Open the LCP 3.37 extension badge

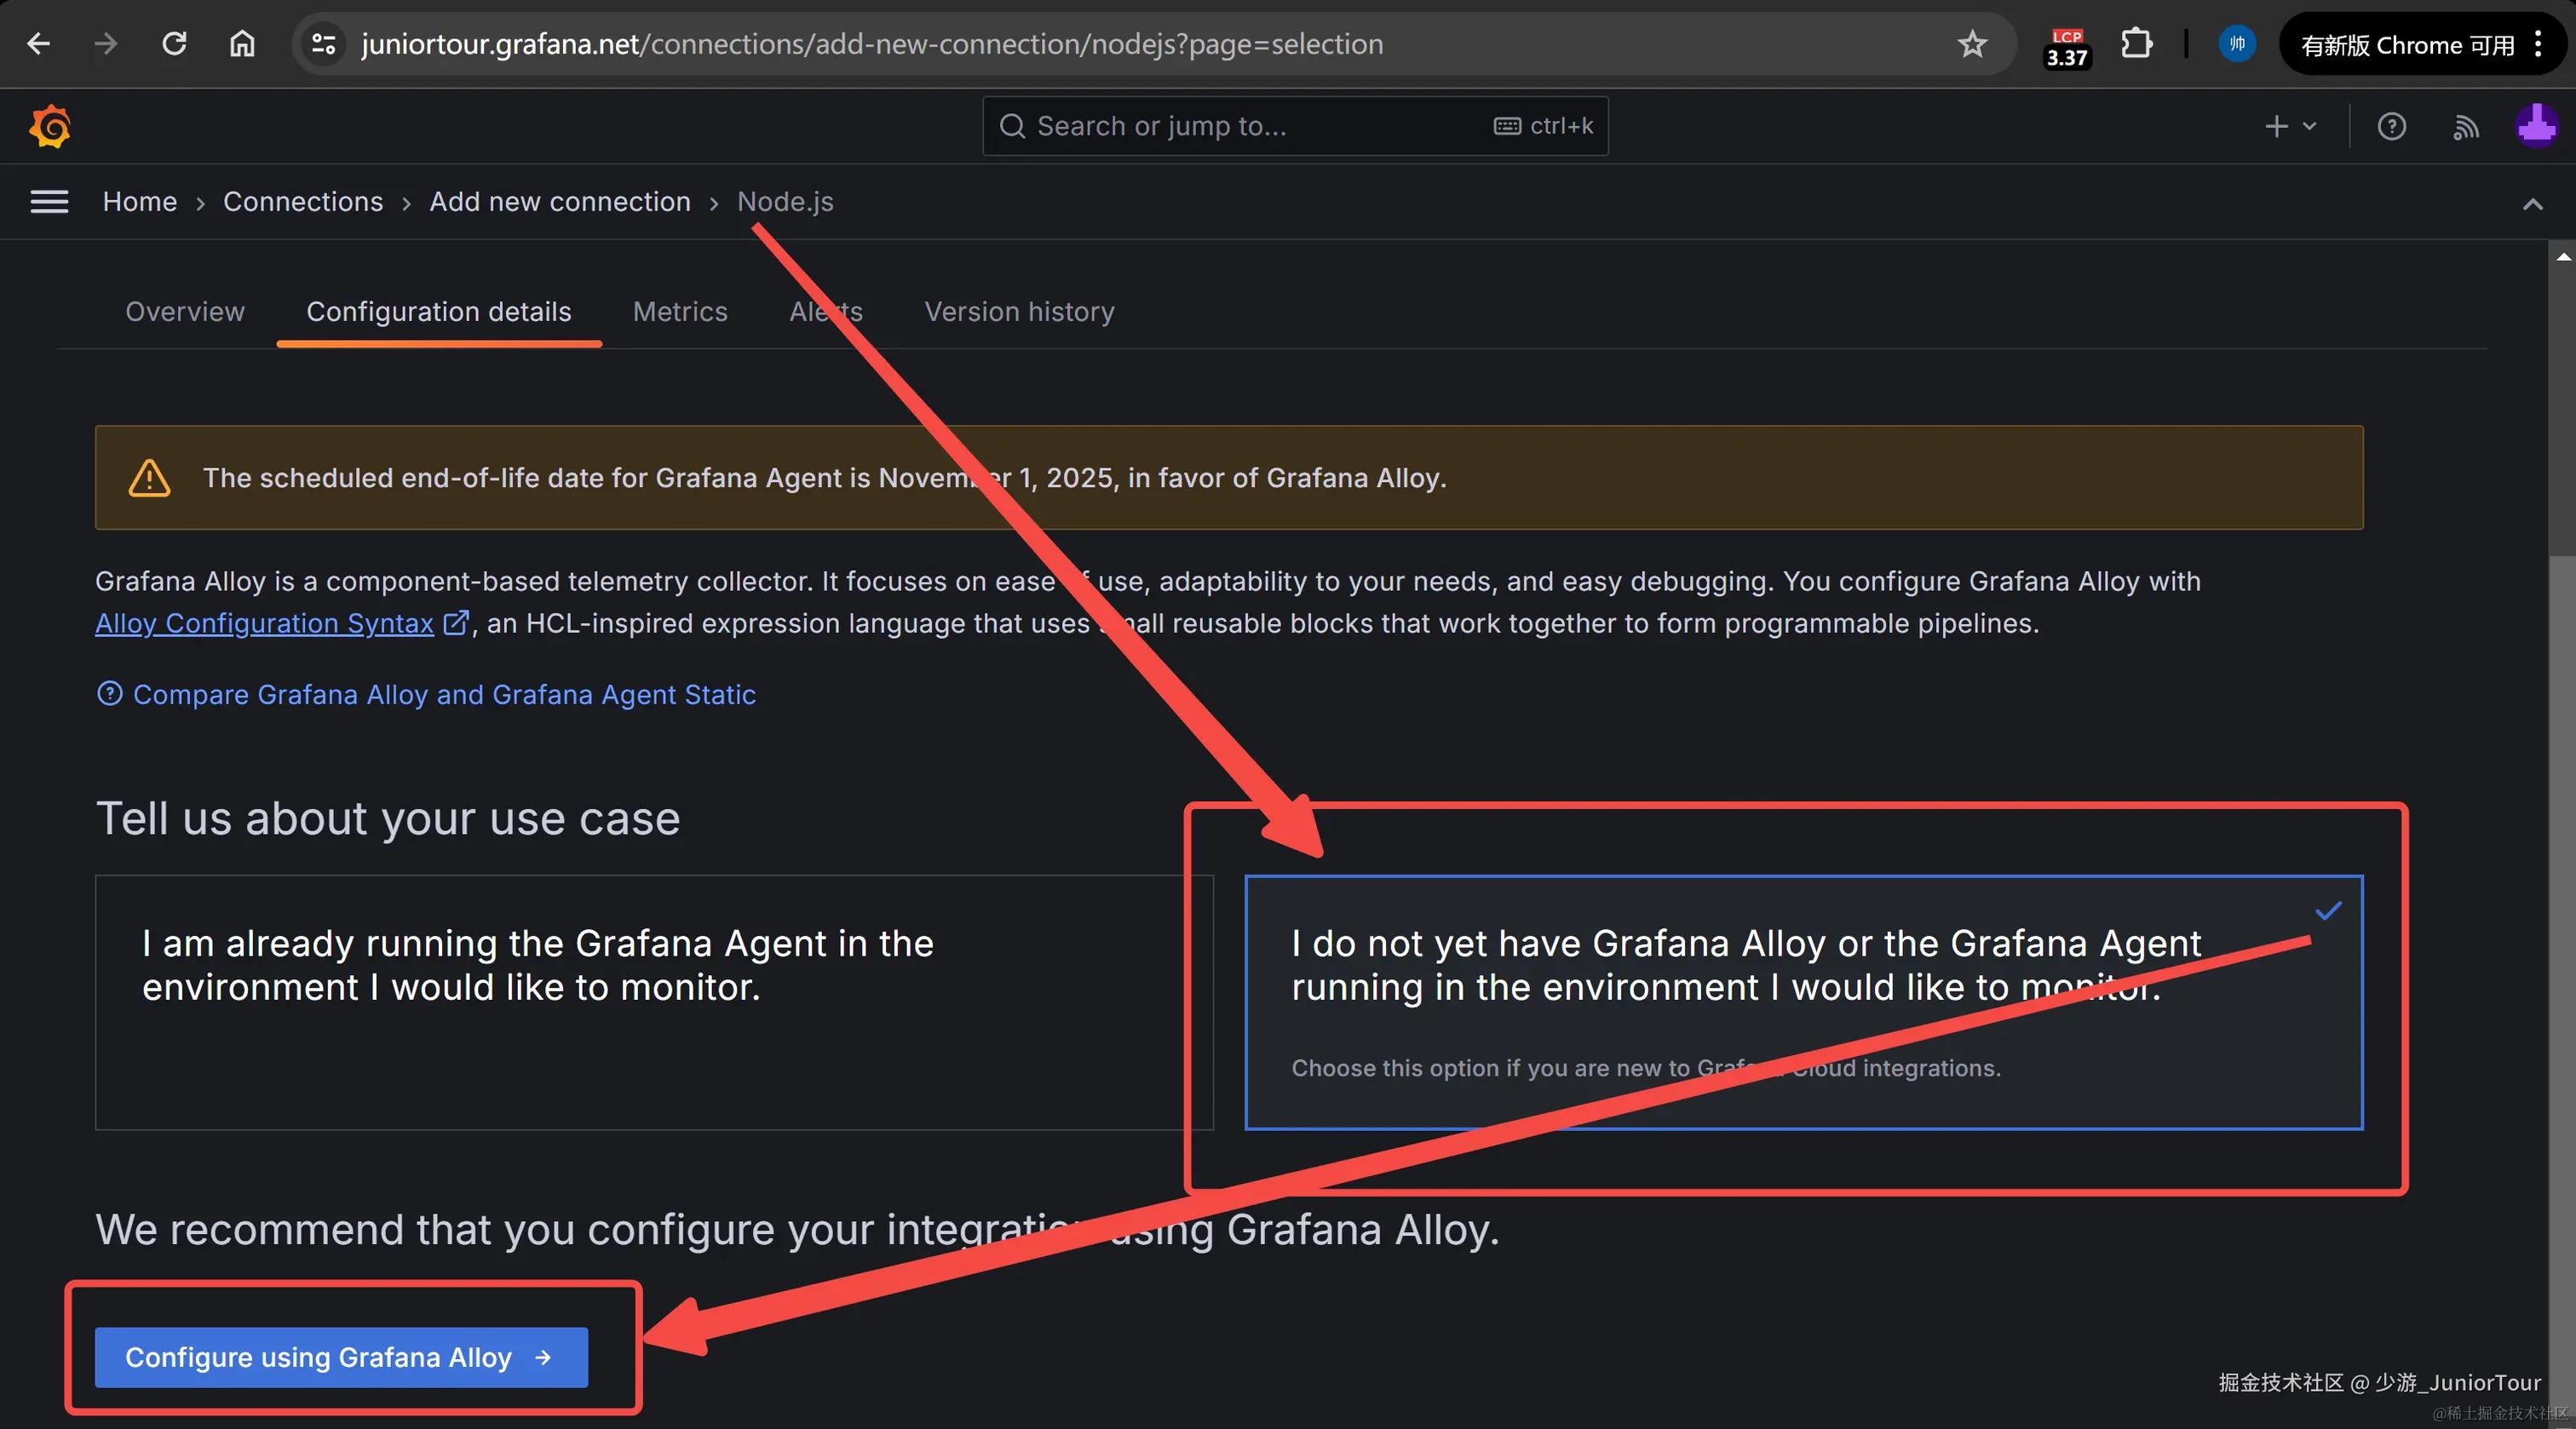(x=2066, y=46)
